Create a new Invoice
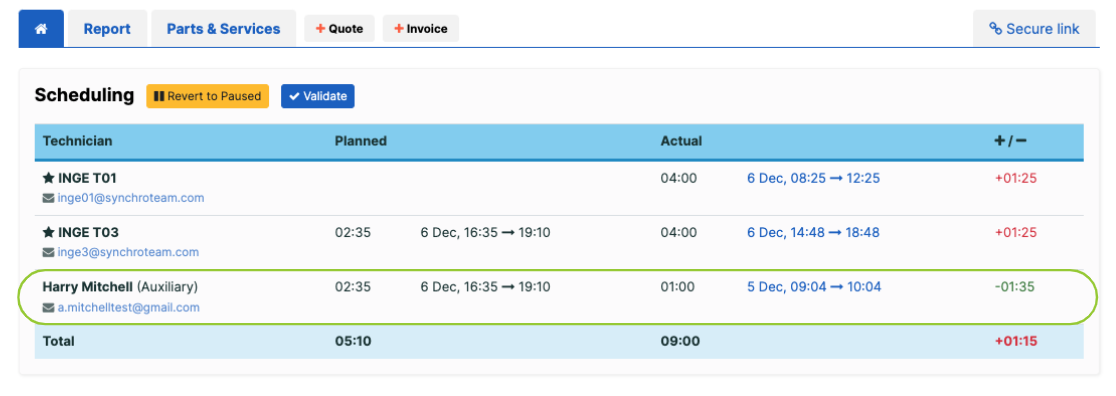The height and width of the screenshot is (396, 1116). tap(421, 28)
